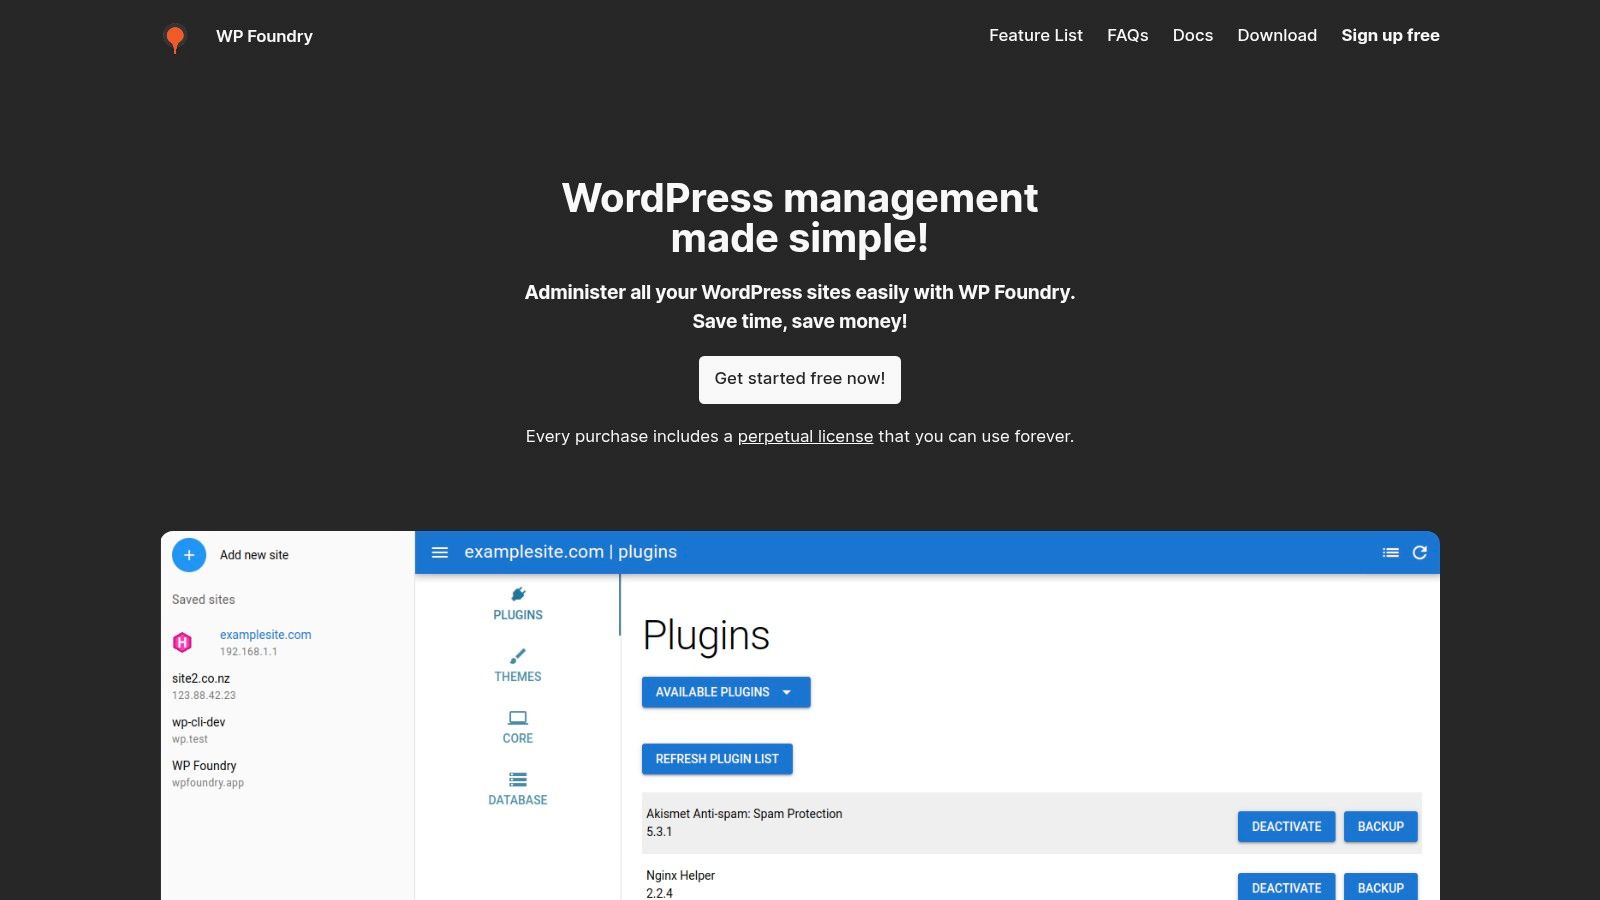Select the examplesite.com saved site
Image resolution: width=1600 pixels, height=900 pixels.
[265, 642]
